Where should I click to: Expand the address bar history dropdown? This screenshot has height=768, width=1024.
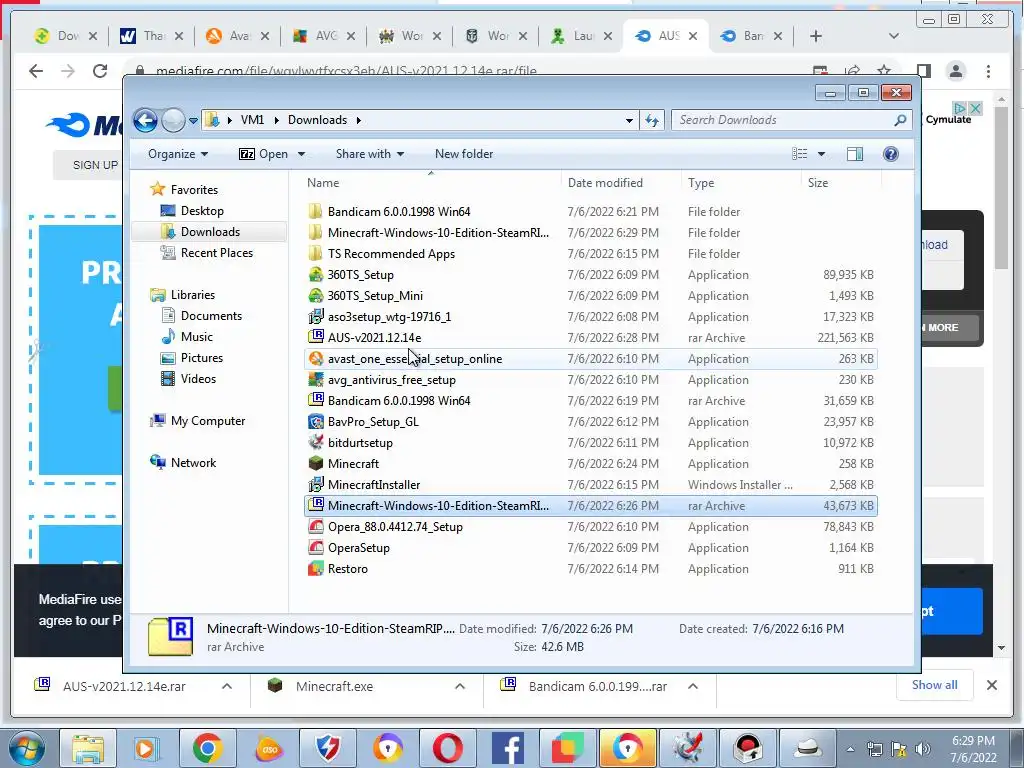click(x=629, y=120)
